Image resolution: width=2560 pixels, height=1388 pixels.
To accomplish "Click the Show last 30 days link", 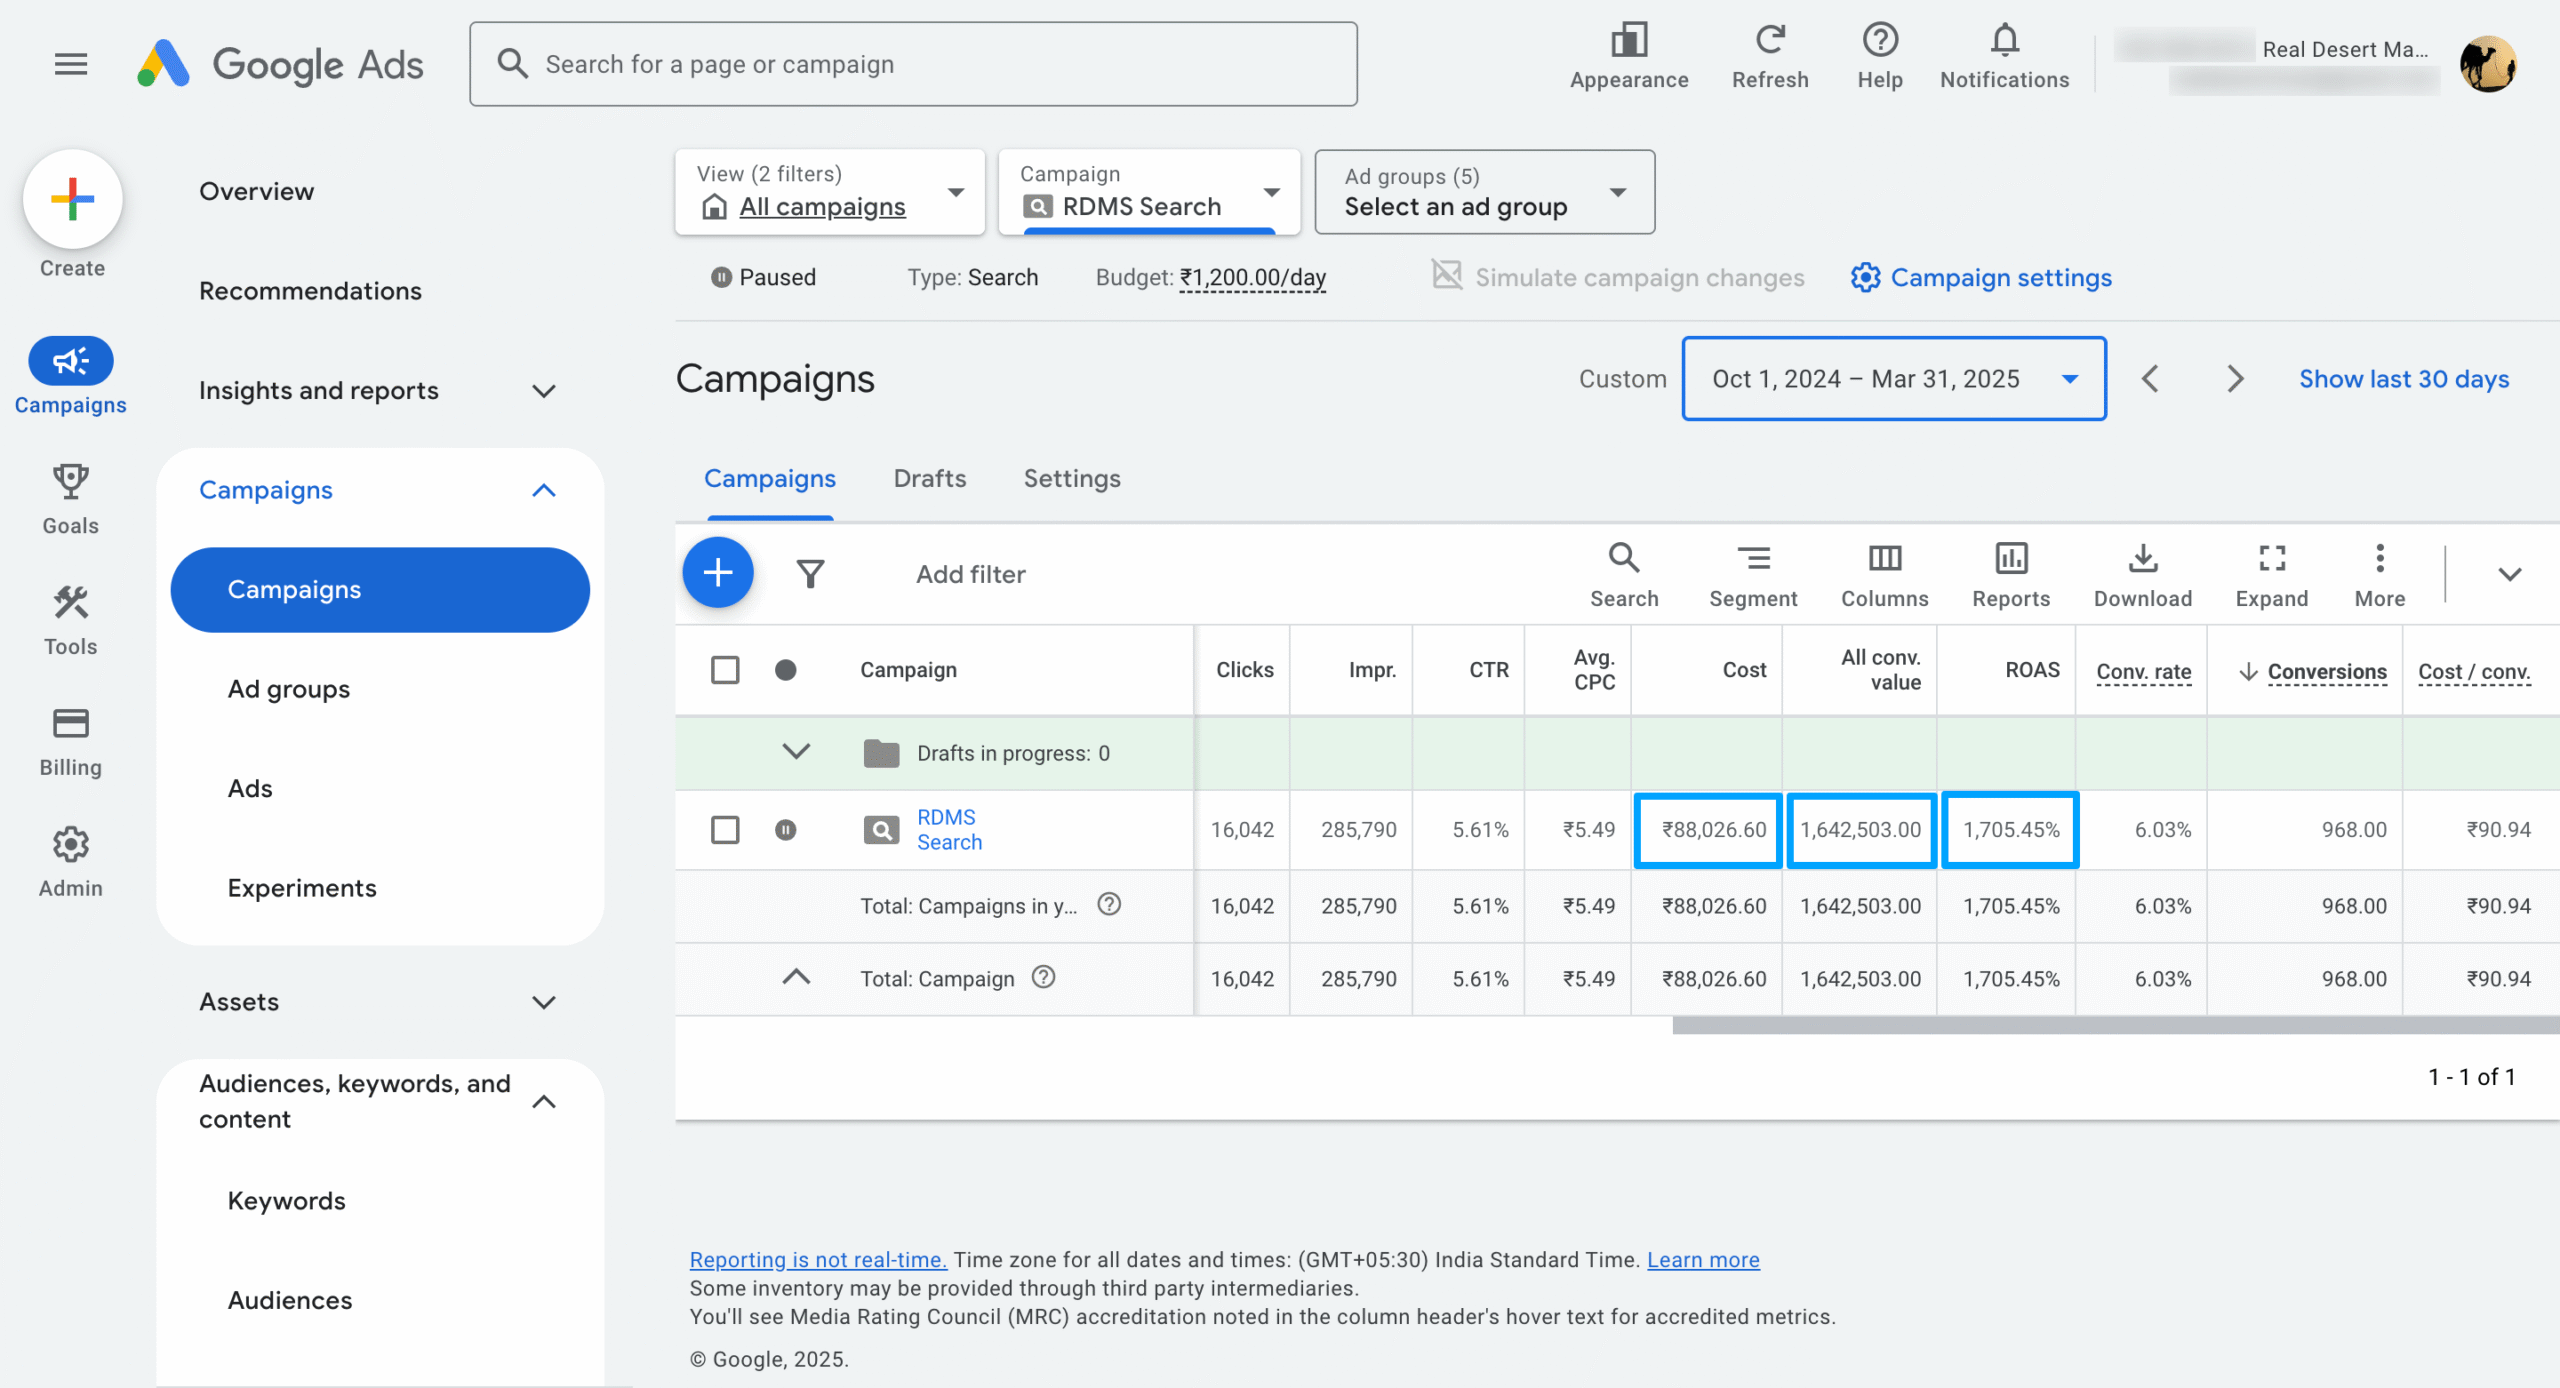I will tap(2403, 379).
